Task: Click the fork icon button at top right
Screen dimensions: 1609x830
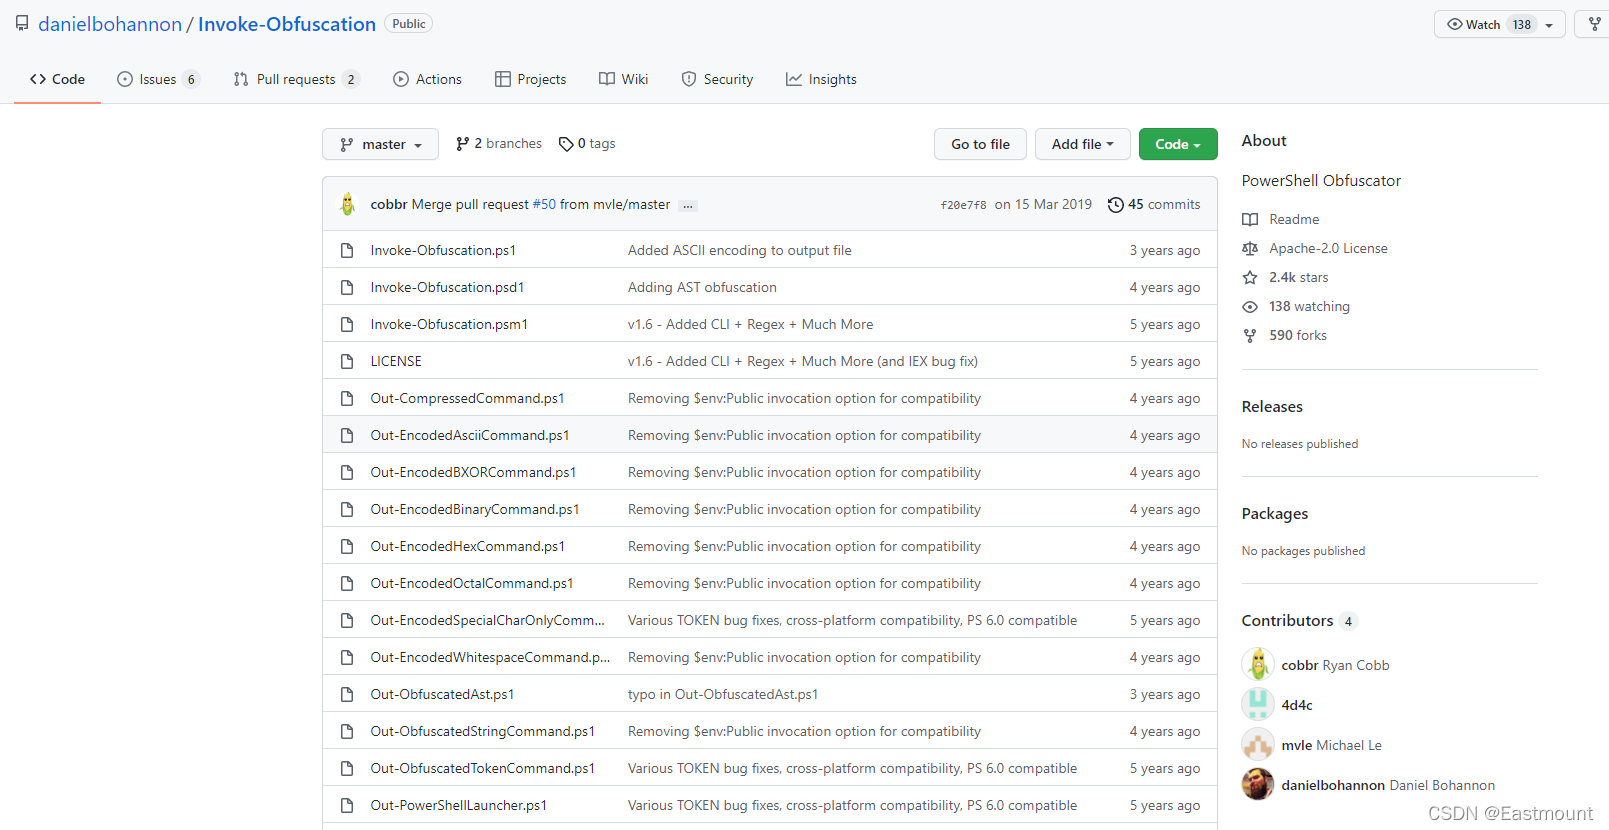Action: click(x=1594, y=24)
